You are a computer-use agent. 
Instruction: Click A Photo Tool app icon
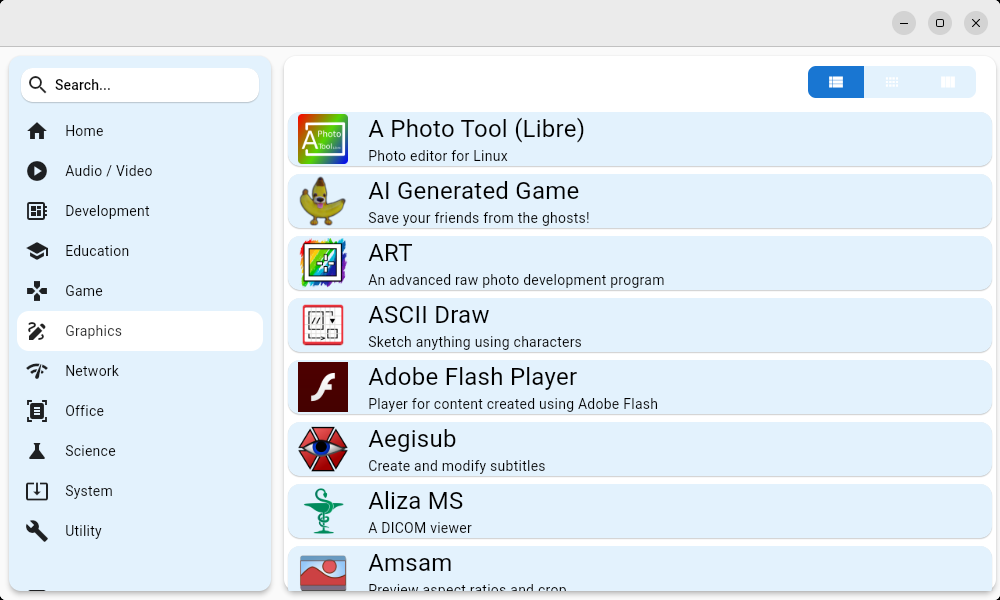[323, 139]
